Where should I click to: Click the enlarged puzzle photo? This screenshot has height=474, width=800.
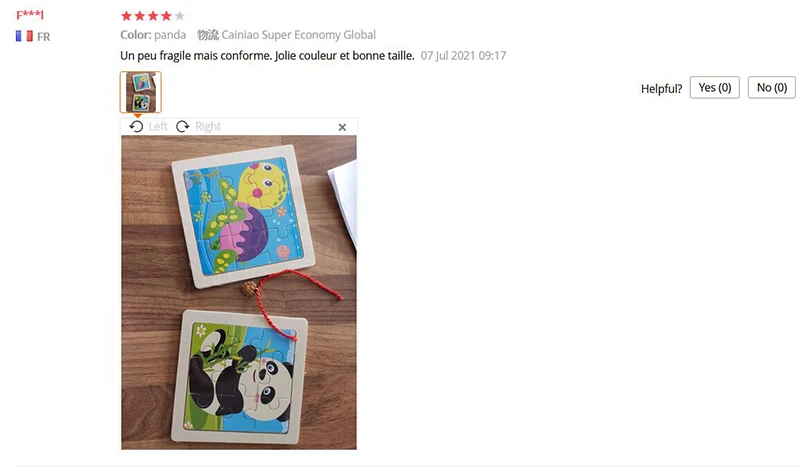point(239,292)
